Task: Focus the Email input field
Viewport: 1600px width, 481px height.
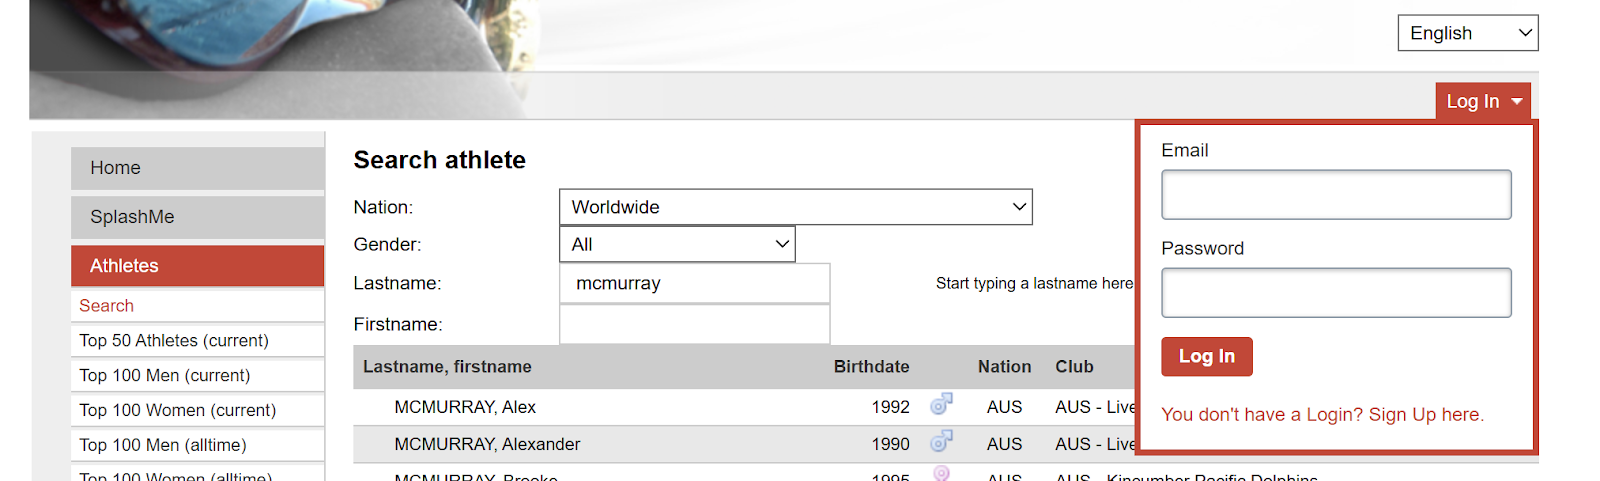Action: pos(1335,195)
